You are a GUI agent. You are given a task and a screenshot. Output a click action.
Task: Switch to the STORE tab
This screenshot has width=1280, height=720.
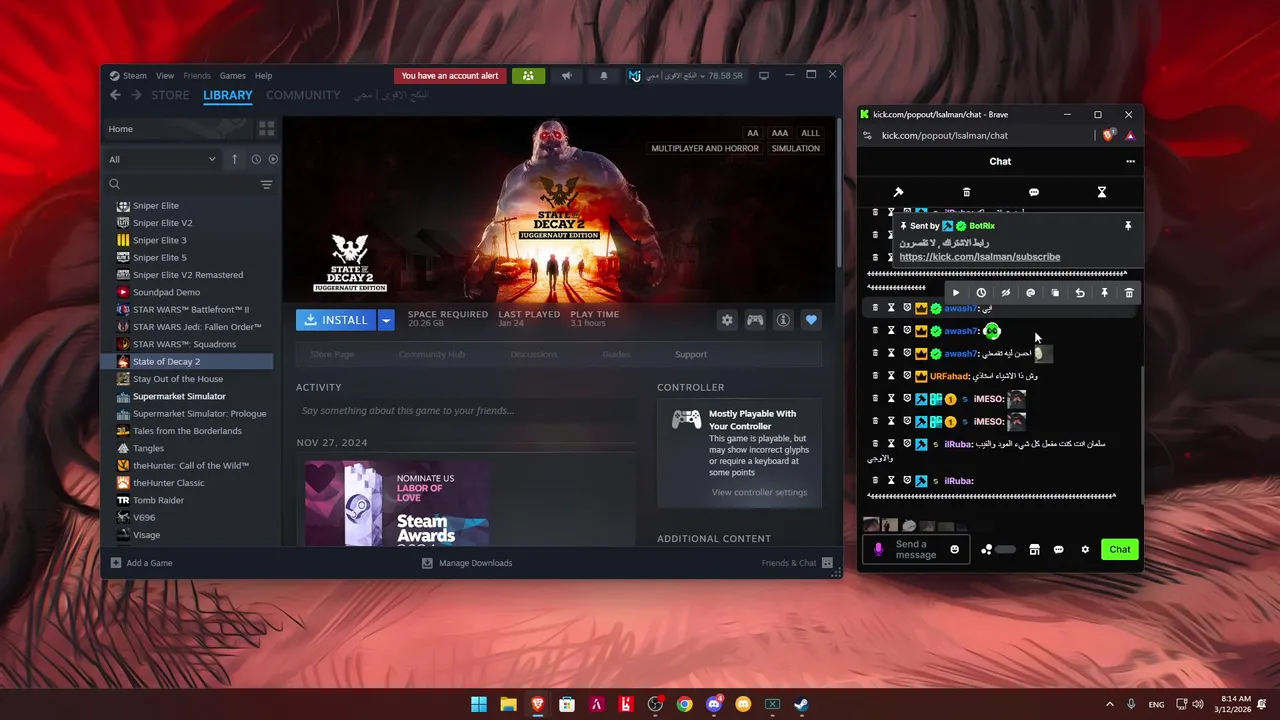170,95
